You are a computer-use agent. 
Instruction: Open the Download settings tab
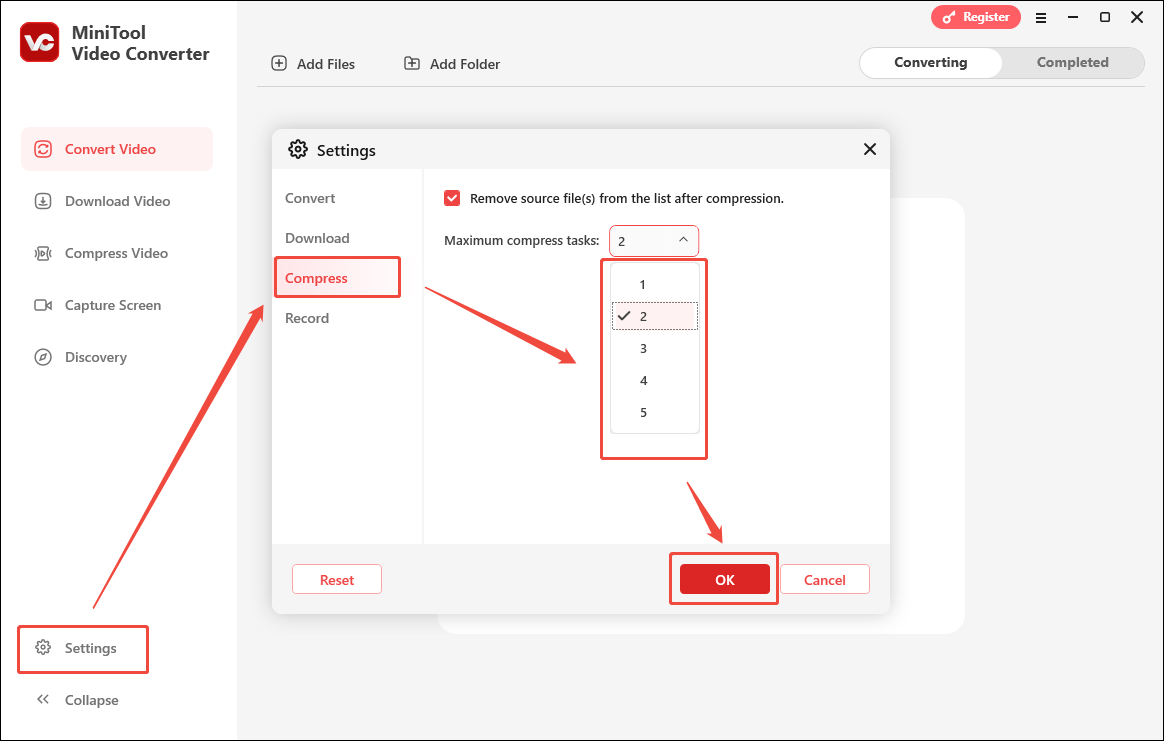pyautogui.click(x=317, y=238)
